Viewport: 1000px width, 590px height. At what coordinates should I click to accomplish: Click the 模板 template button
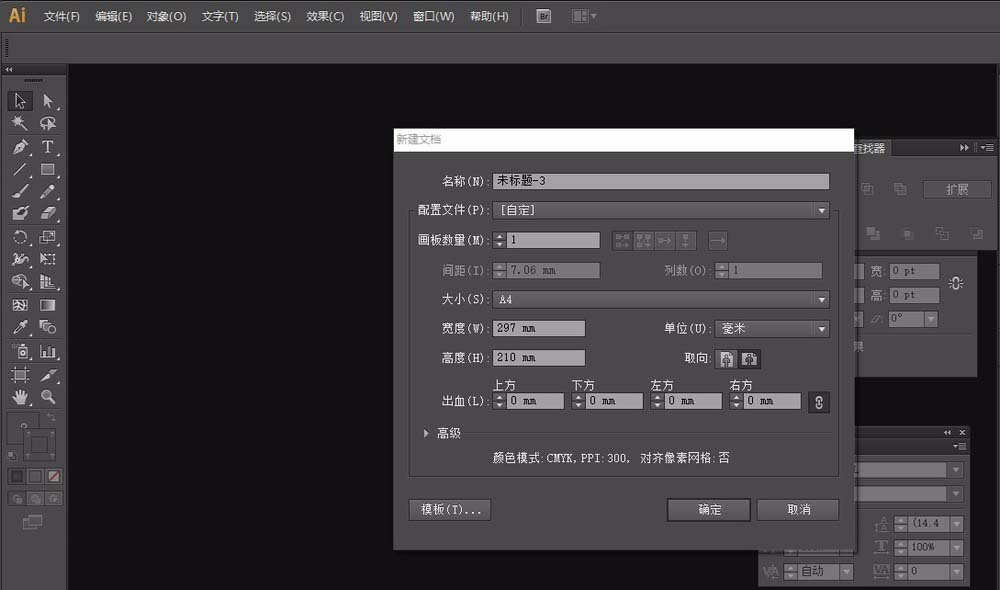click(x=449, y=509)
